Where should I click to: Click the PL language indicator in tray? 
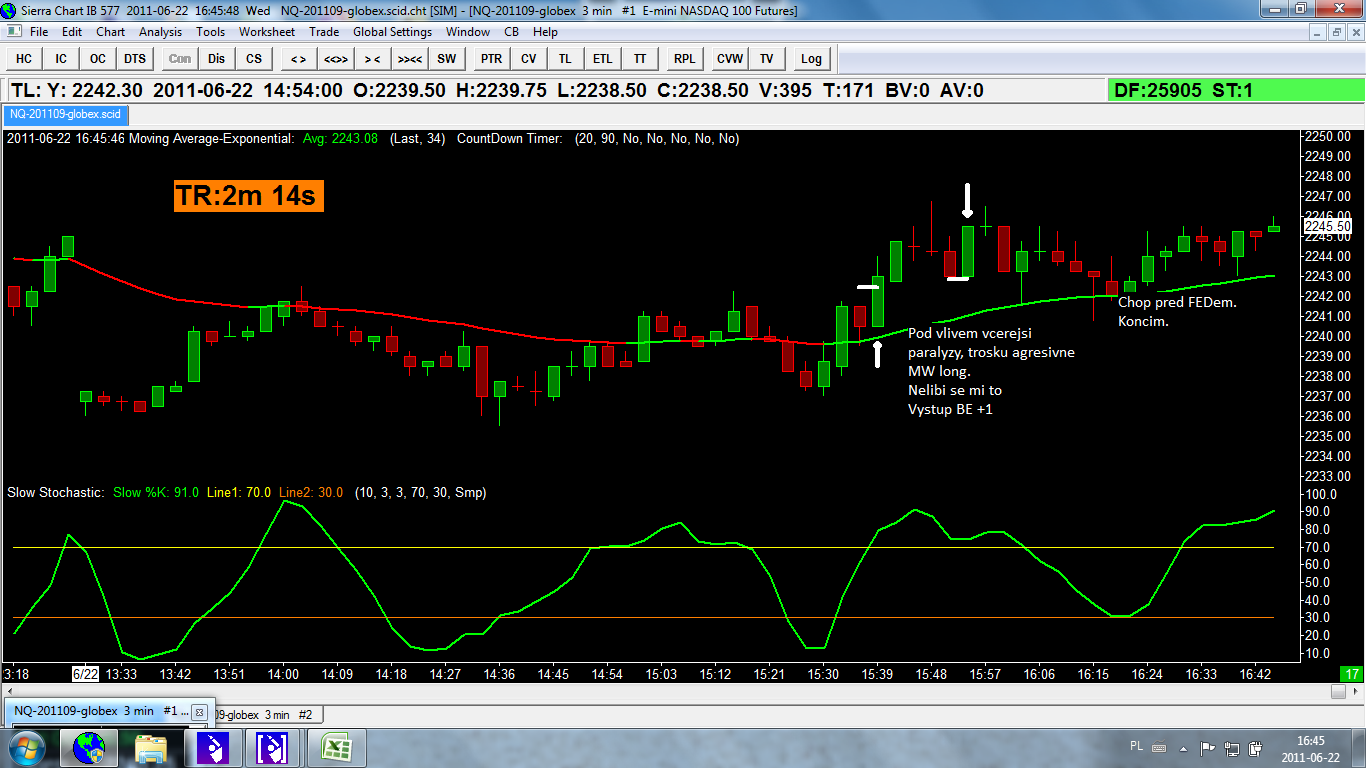(1137, 746)
